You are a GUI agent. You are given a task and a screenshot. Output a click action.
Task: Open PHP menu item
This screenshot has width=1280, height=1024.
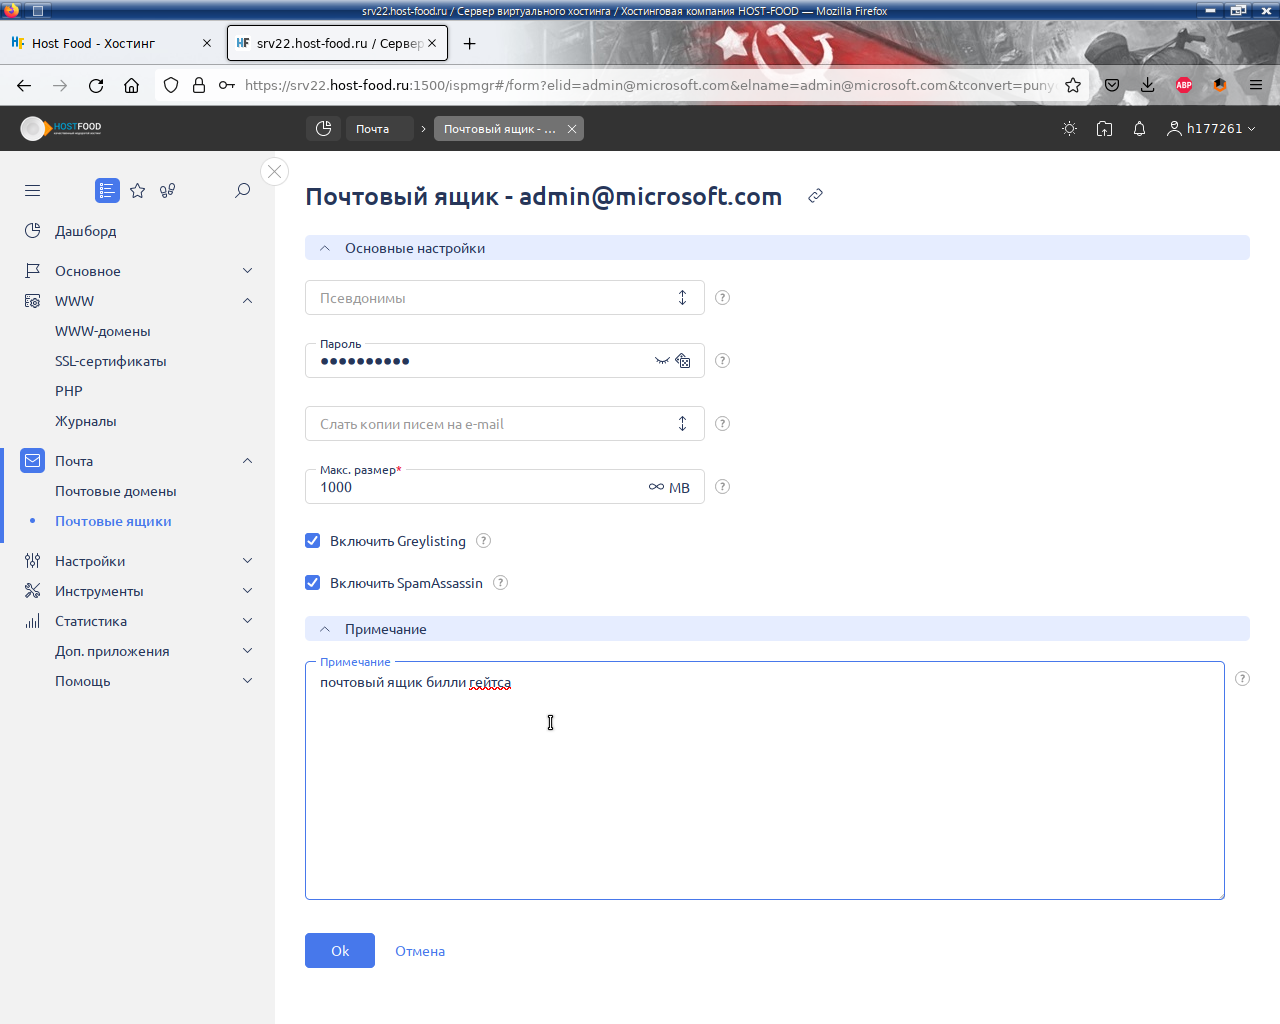[69, 391]
